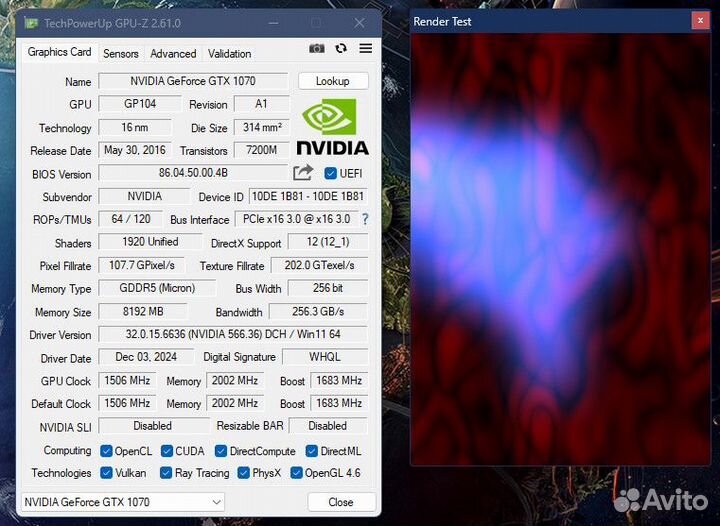The image size is (720, 526).
Task: Close the GPU-Z window via title bar X
Action: point(360,23)
